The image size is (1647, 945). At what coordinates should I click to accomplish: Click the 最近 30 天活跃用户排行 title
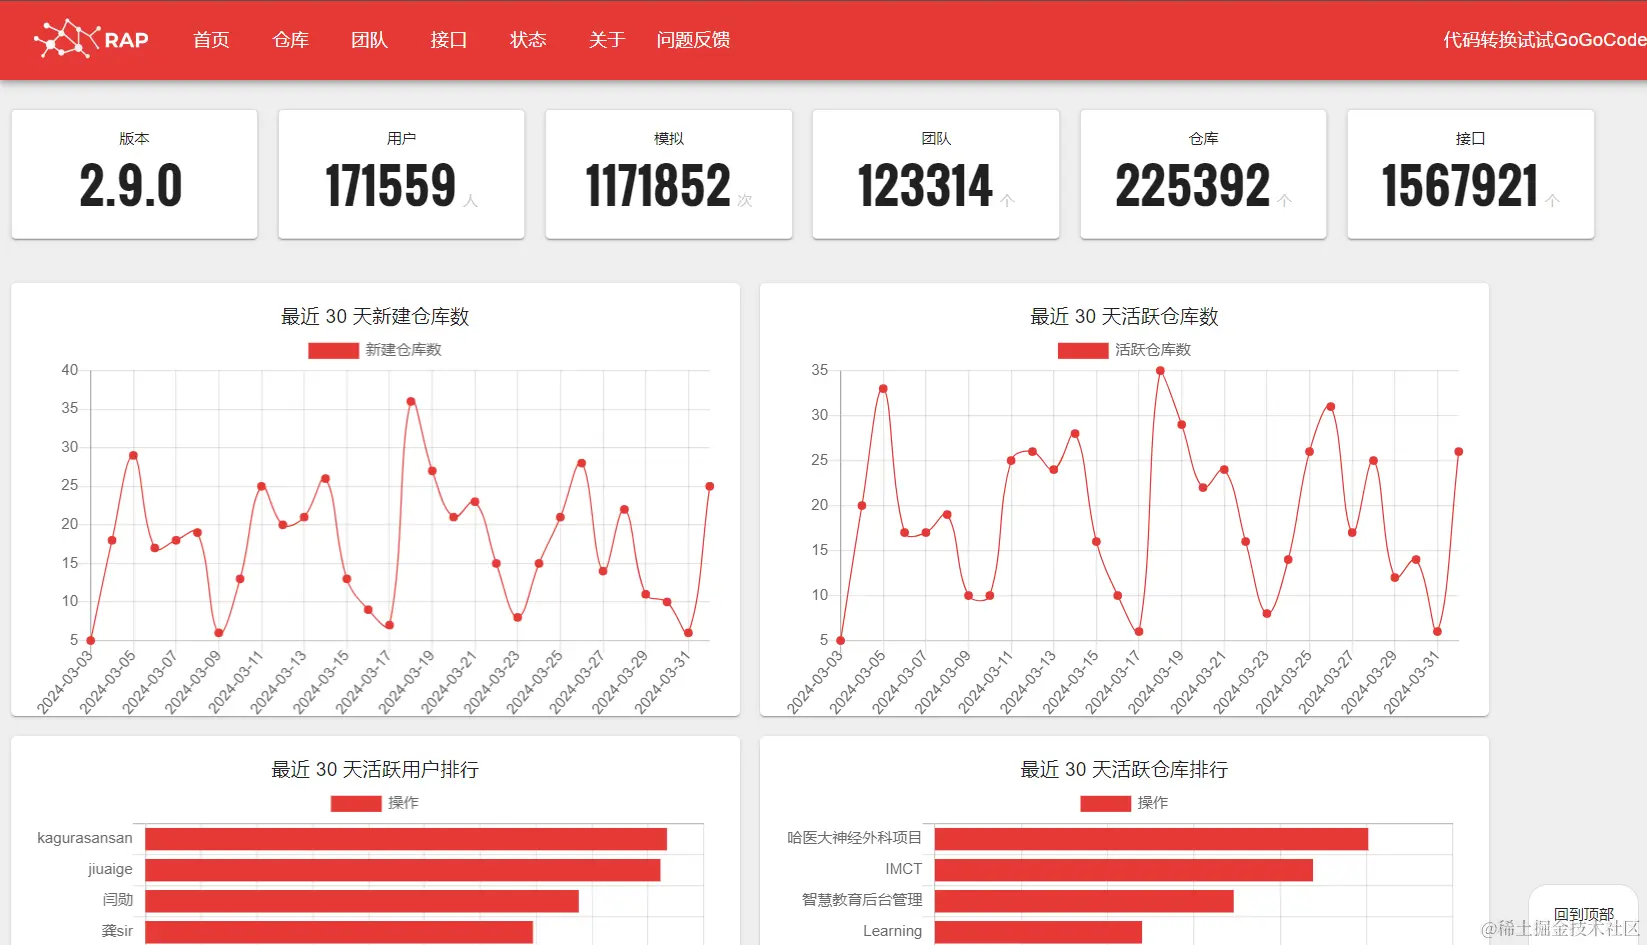pyautogui.click(x=375, y=770)
